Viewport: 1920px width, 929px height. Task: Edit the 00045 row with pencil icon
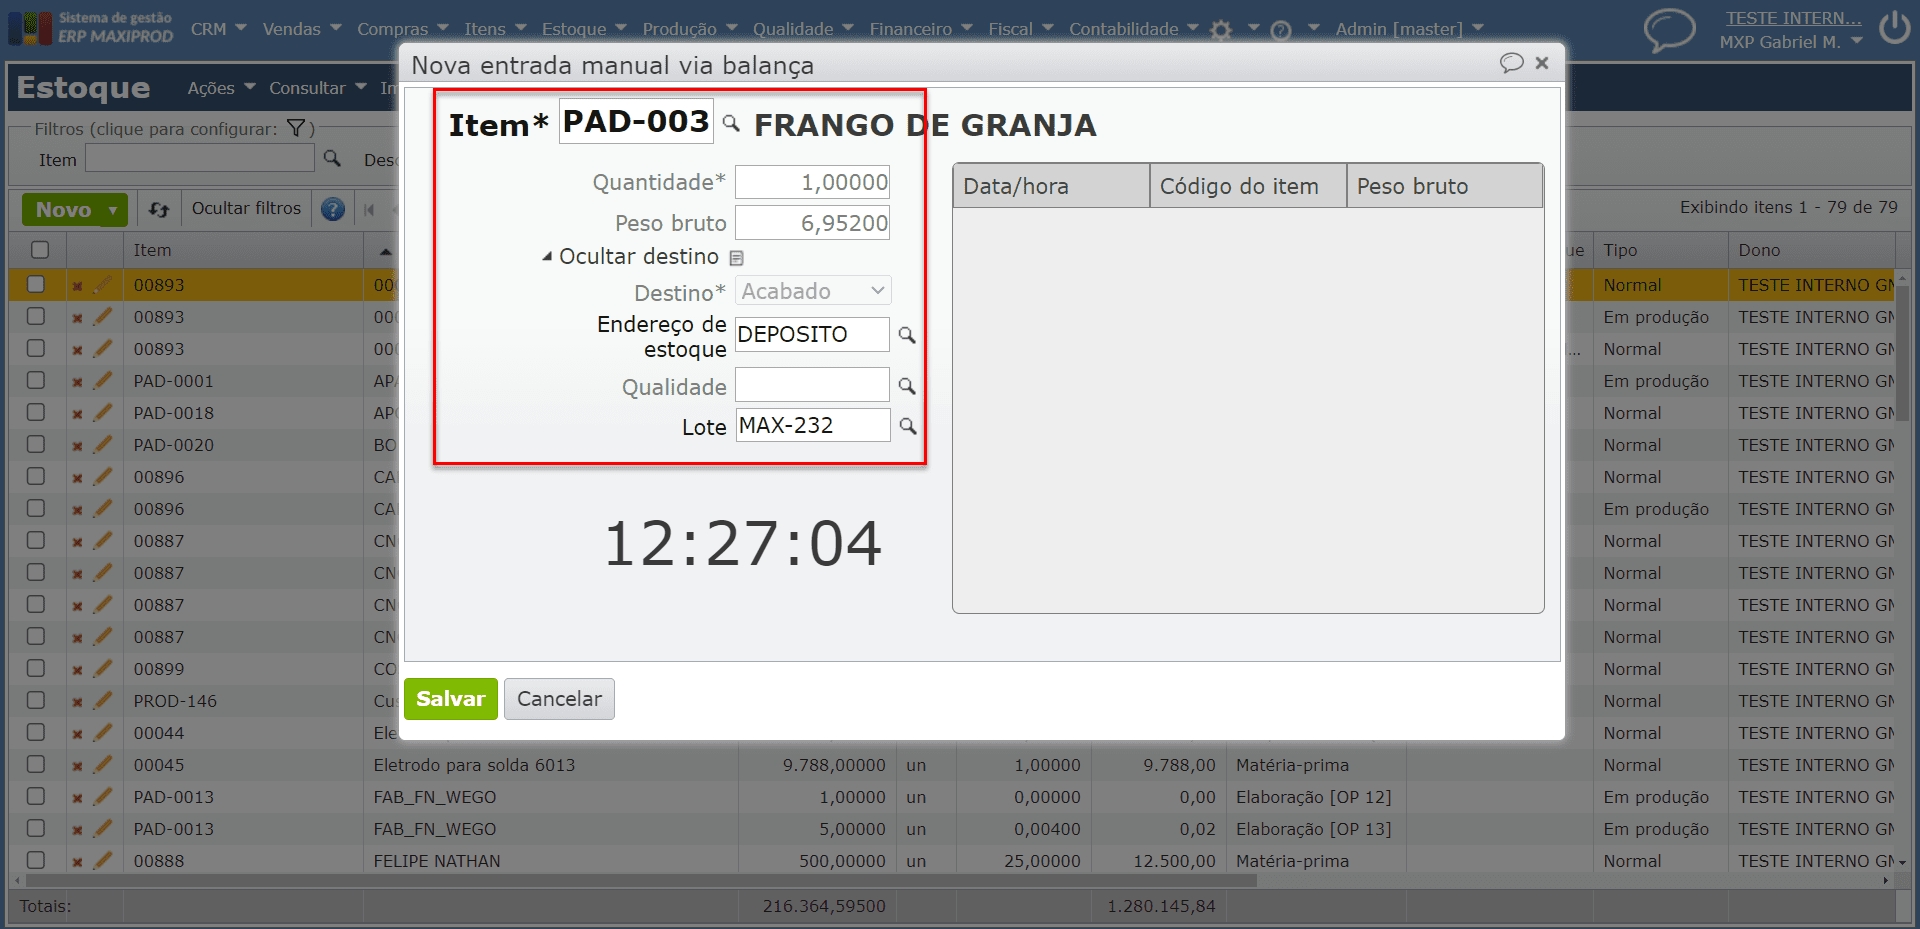[x=102, y=765]
